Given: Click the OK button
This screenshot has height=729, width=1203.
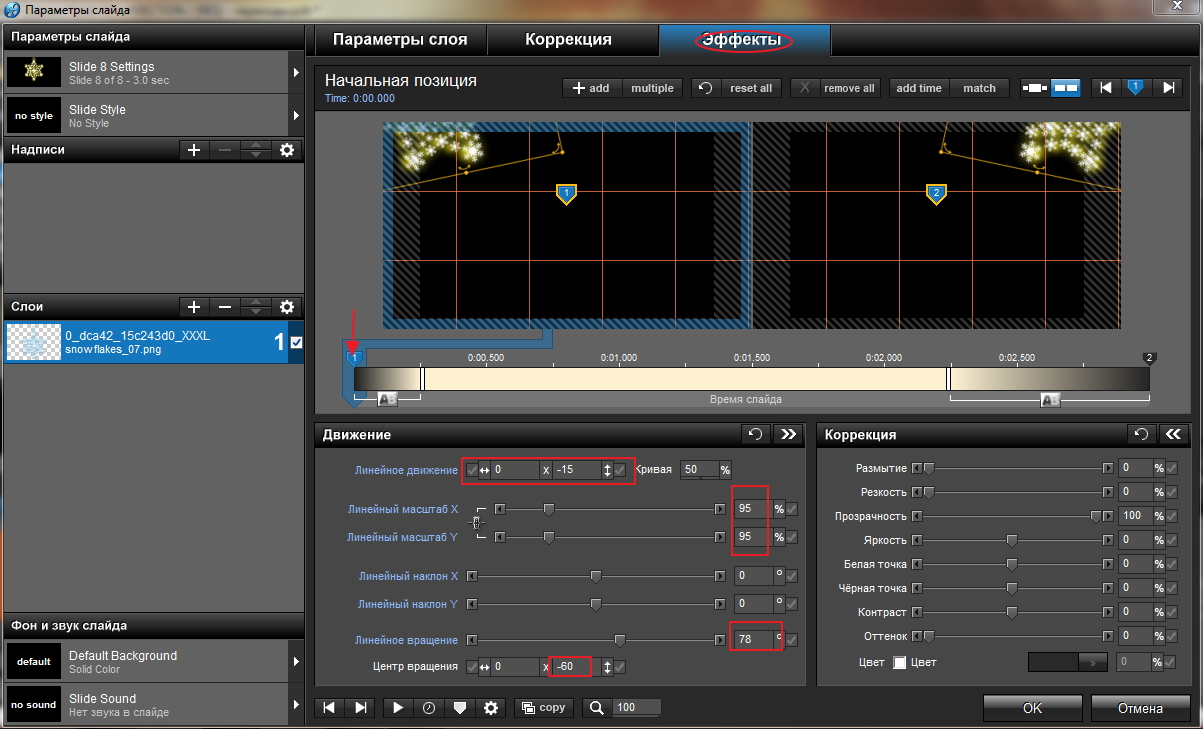Looking at the screenshot, I should coord(1032,708).
